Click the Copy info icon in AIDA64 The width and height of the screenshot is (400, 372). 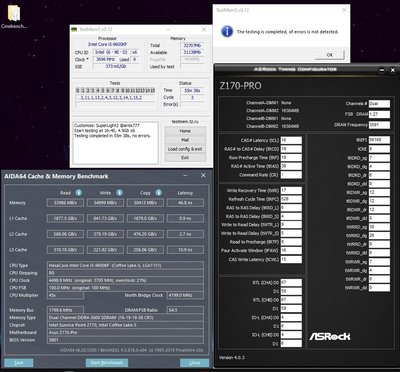(159, 193)
